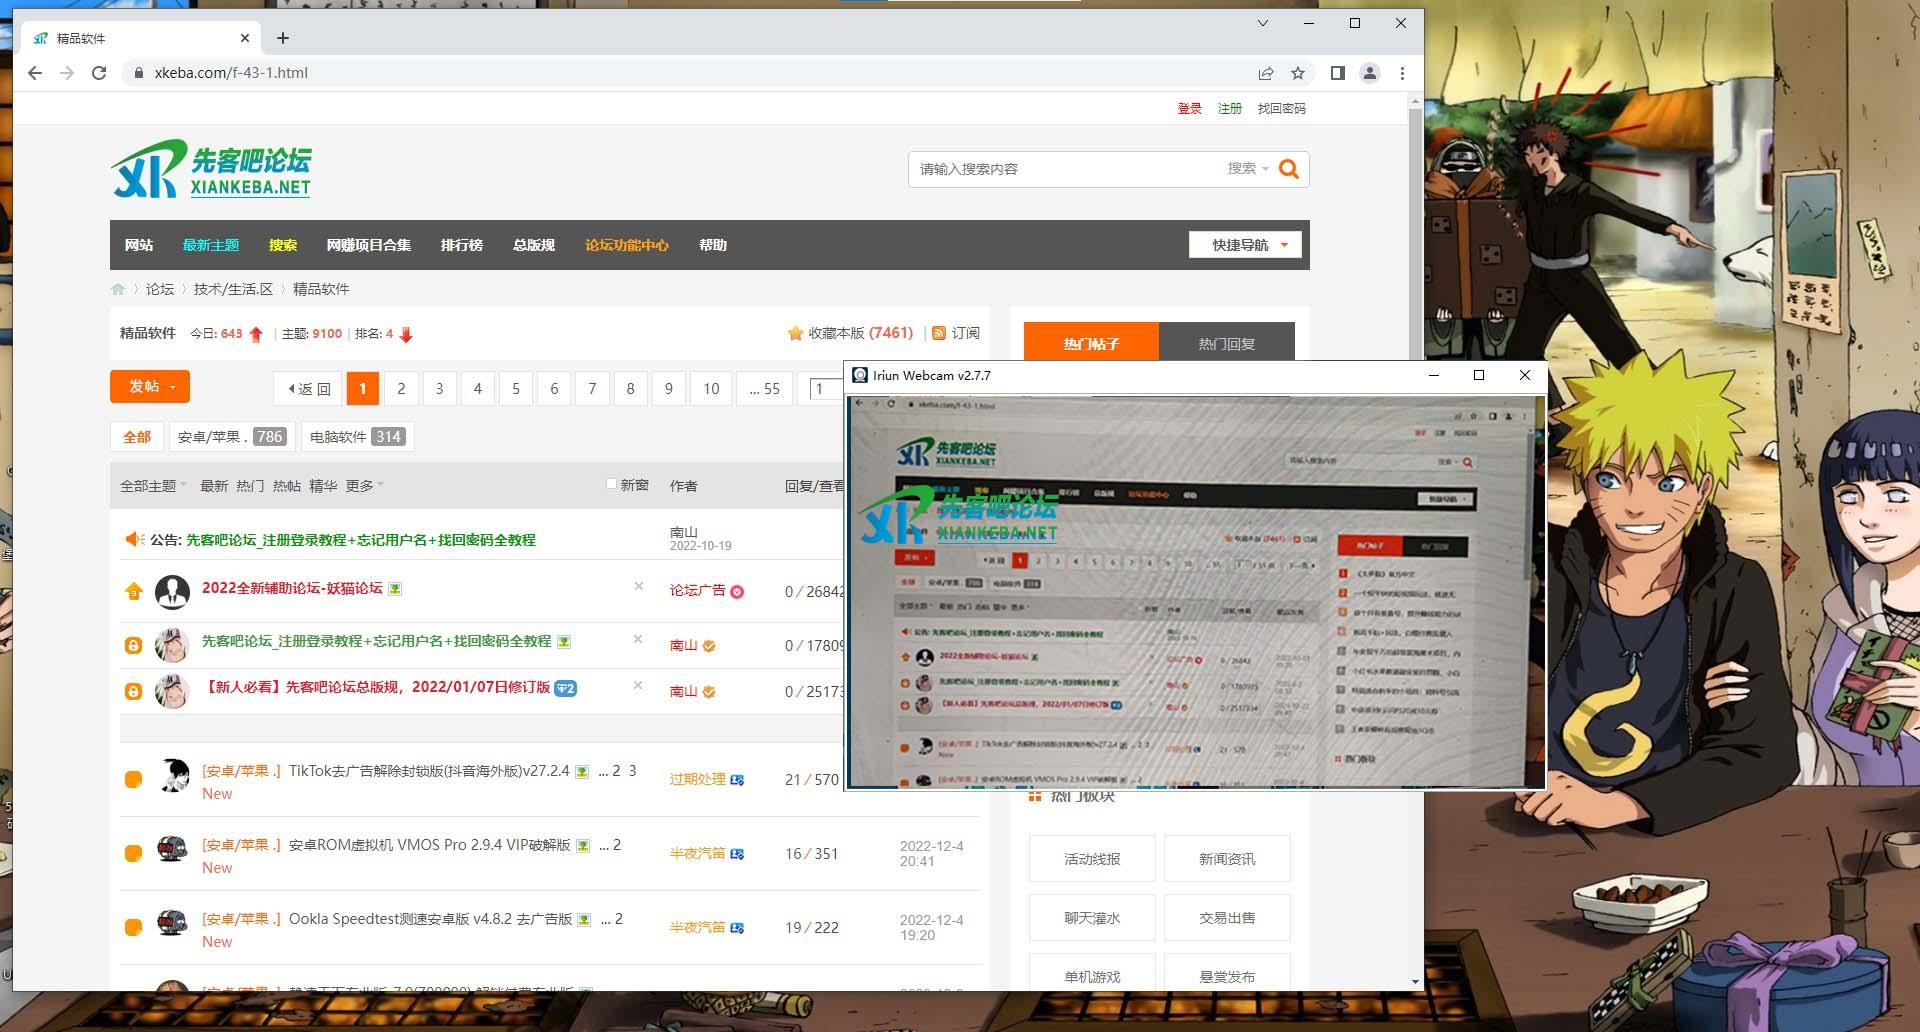The image size is (1920, 1032).
Task: Click the home icon in breadcrumb
Action: (118, 289)
